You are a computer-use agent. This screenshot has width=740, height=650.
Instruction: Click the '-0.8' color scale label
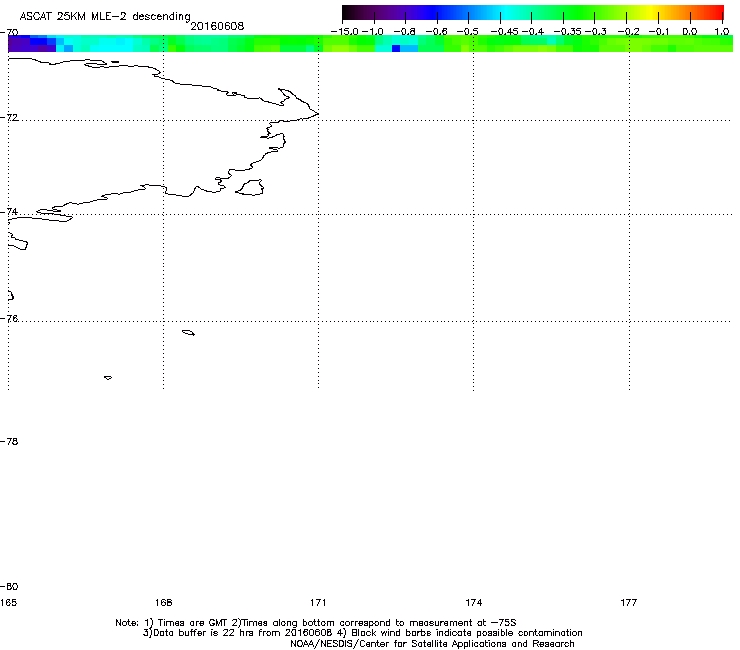pyautogui.click(x=404, y=32)
